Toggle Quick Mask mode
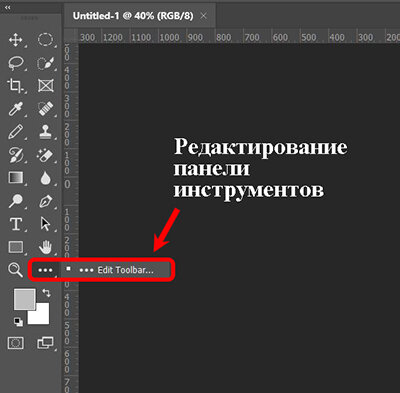 [x=16, y=343]
